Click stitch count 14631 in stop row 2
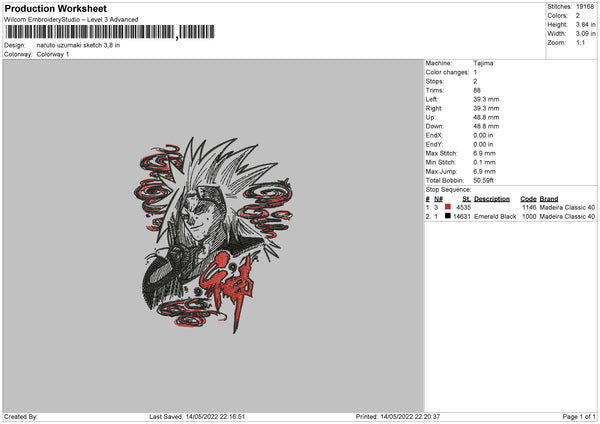This screenshot has width=600, height=424. [x=462, y=217]
